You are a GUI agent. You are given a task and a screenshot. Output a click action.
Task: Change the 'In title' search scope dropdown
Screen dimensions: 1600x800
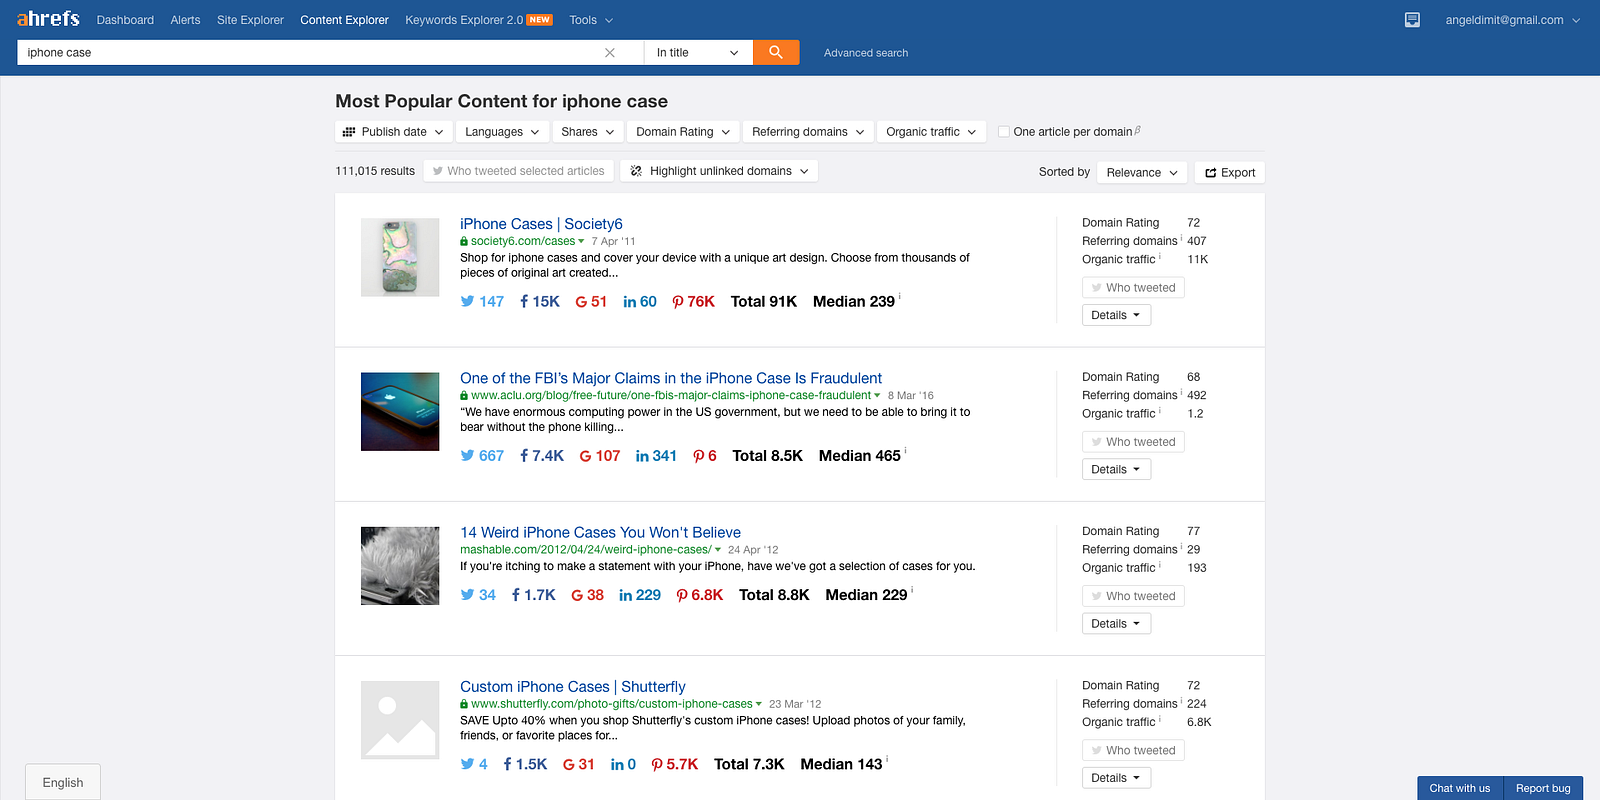698,53
